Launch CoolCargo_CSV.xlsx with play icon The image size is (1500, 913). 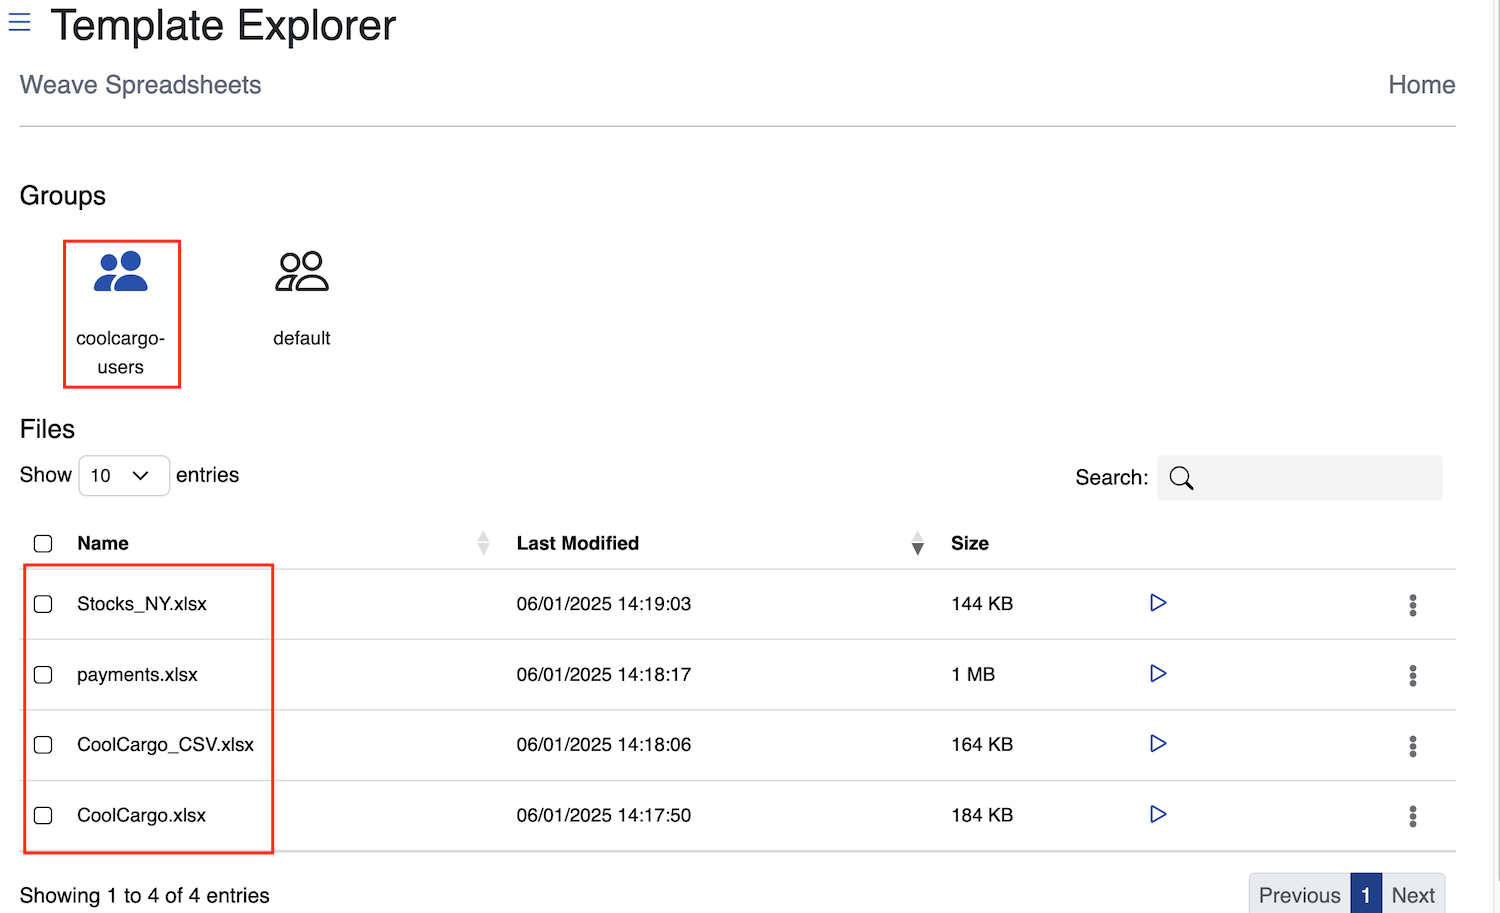(x=1158, y=744)
